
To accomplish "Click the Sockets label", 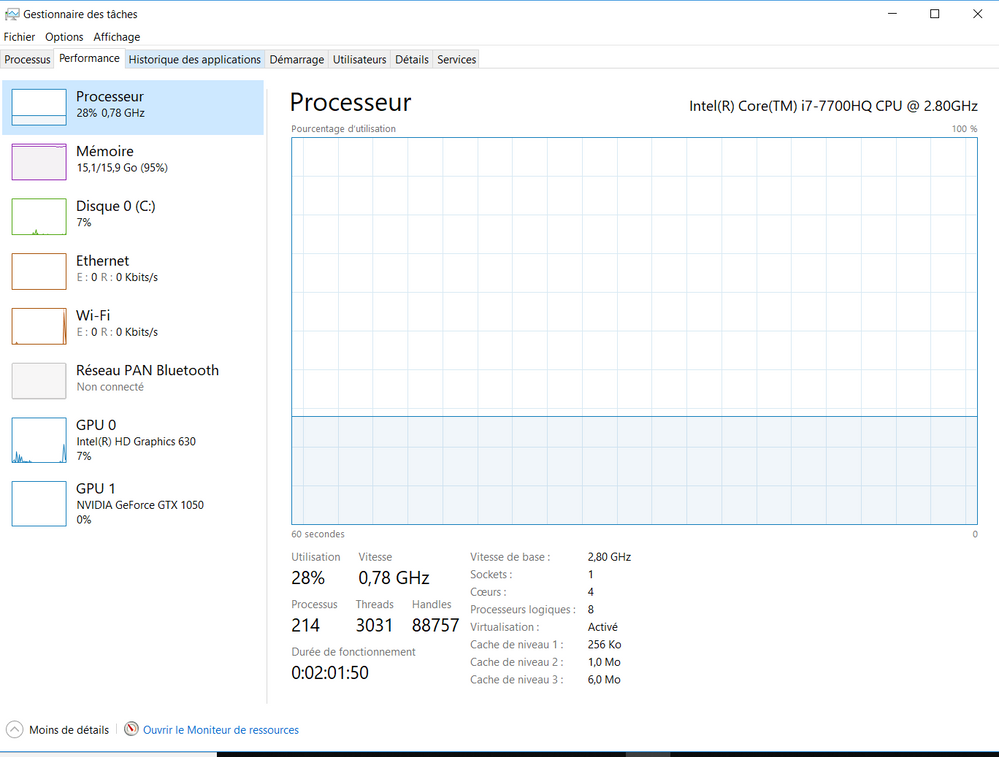I will [x=491, y=574].
